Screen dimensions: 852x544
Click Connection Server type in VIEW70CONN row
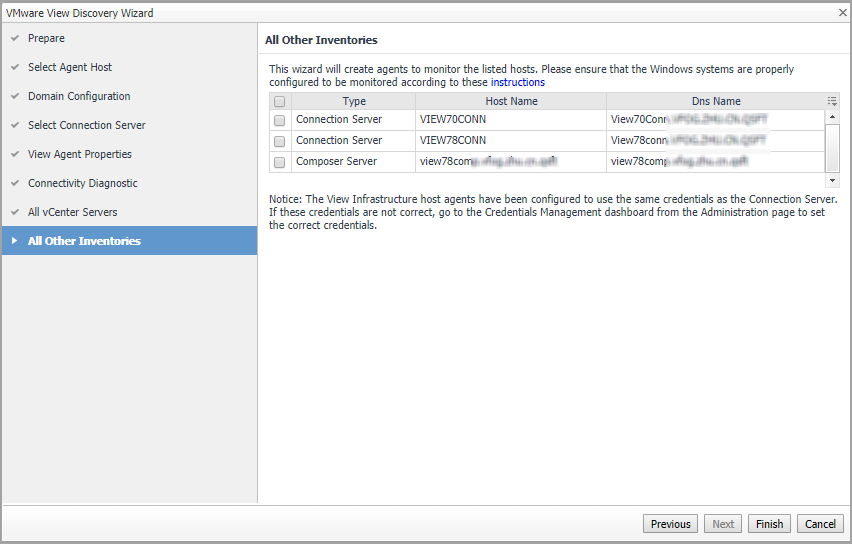coord(354,120)
